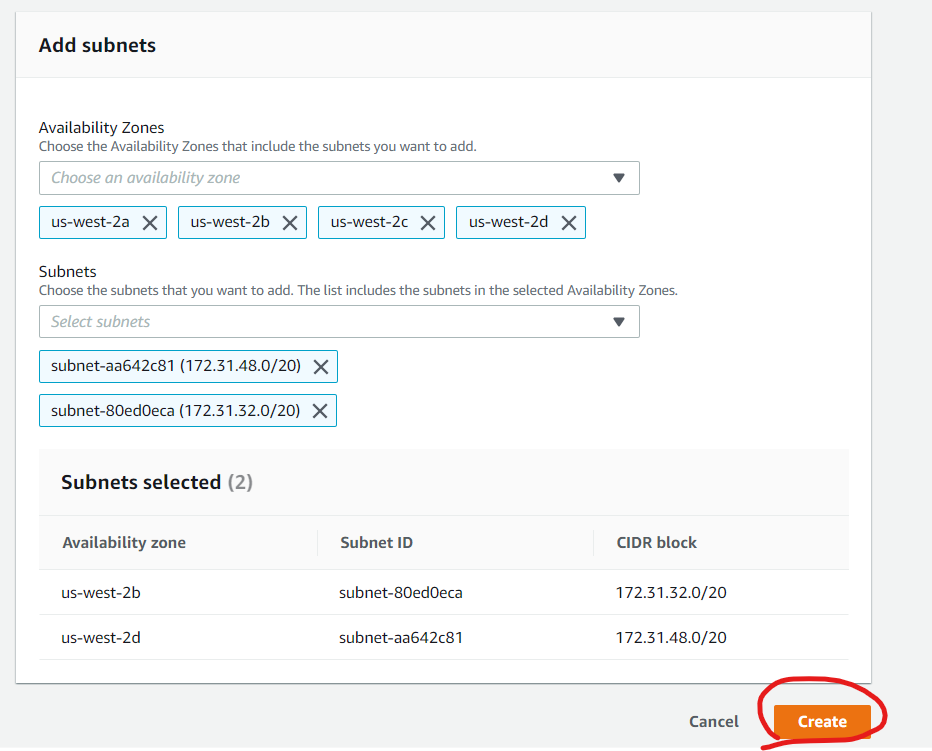Open the Choose an availability zone dropdown
Image resolution: width=932 pixels, height=751 pixels.
tap(339, 178)
